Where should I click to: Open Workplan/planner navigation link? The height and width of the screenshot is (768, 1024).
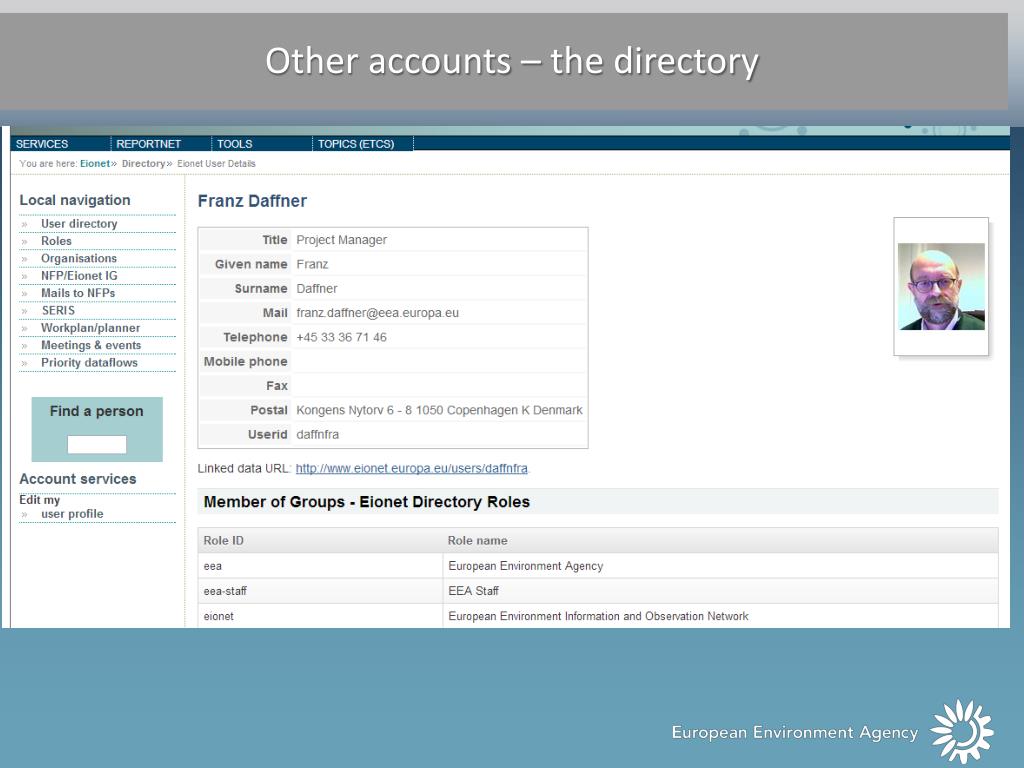(x=90, y=328)
